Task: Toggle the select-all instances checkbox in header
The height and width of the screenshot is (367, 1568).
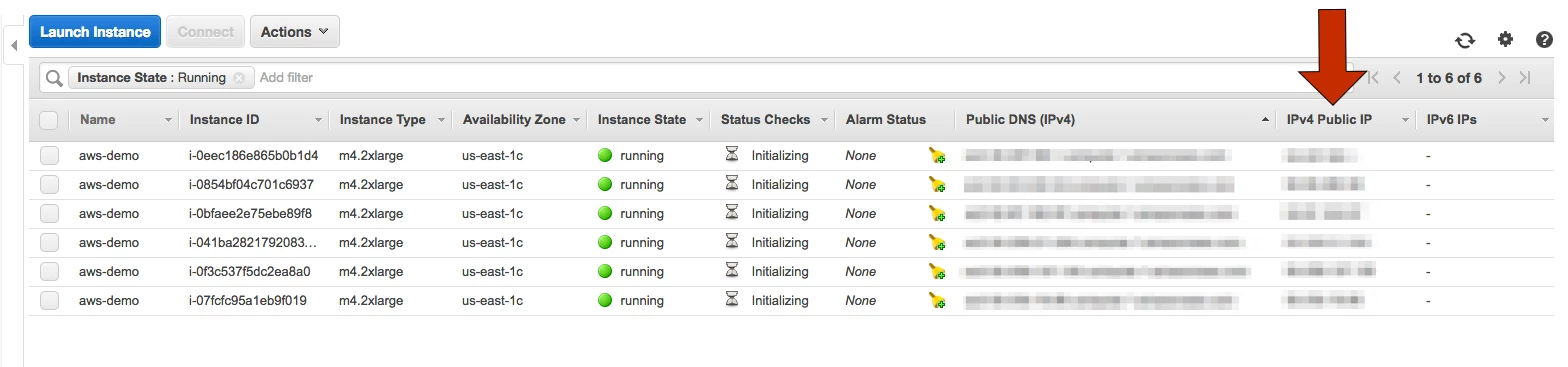Action: pyautogui.click(x=49, y=120)
